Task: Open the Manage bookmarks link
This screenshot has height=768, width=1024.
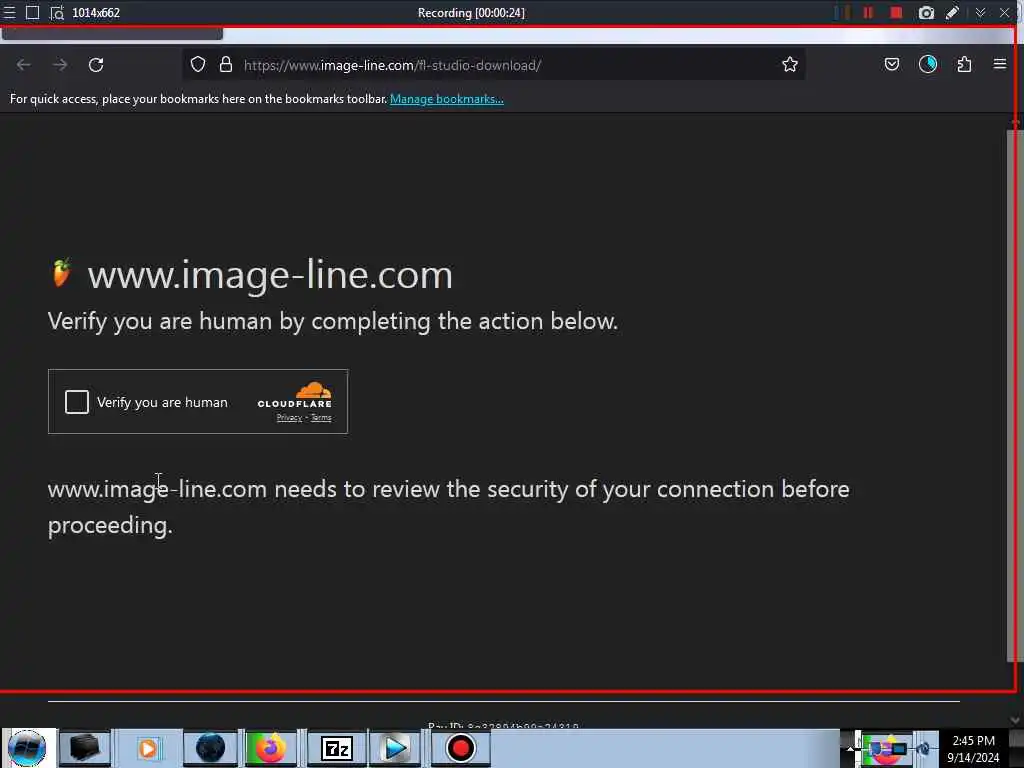Action: coord(447,99)
